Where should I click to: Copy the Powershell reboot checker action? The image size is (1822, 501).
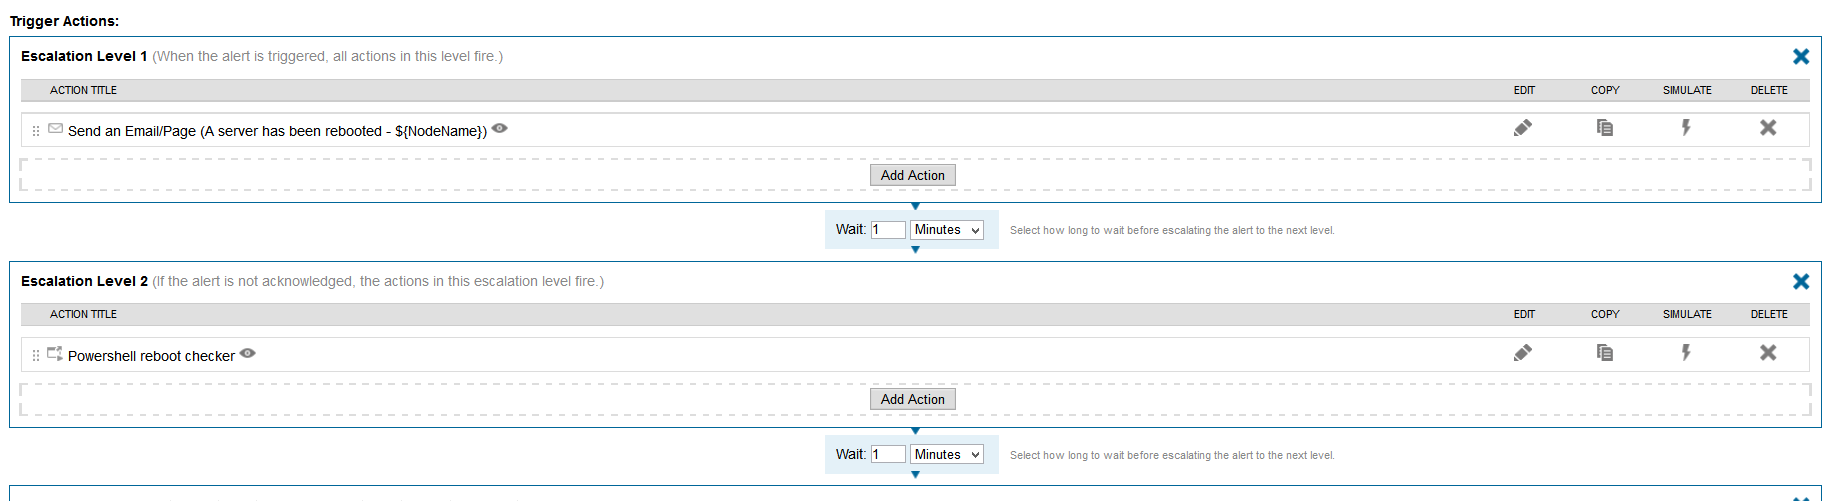(x=1605, y=353)
